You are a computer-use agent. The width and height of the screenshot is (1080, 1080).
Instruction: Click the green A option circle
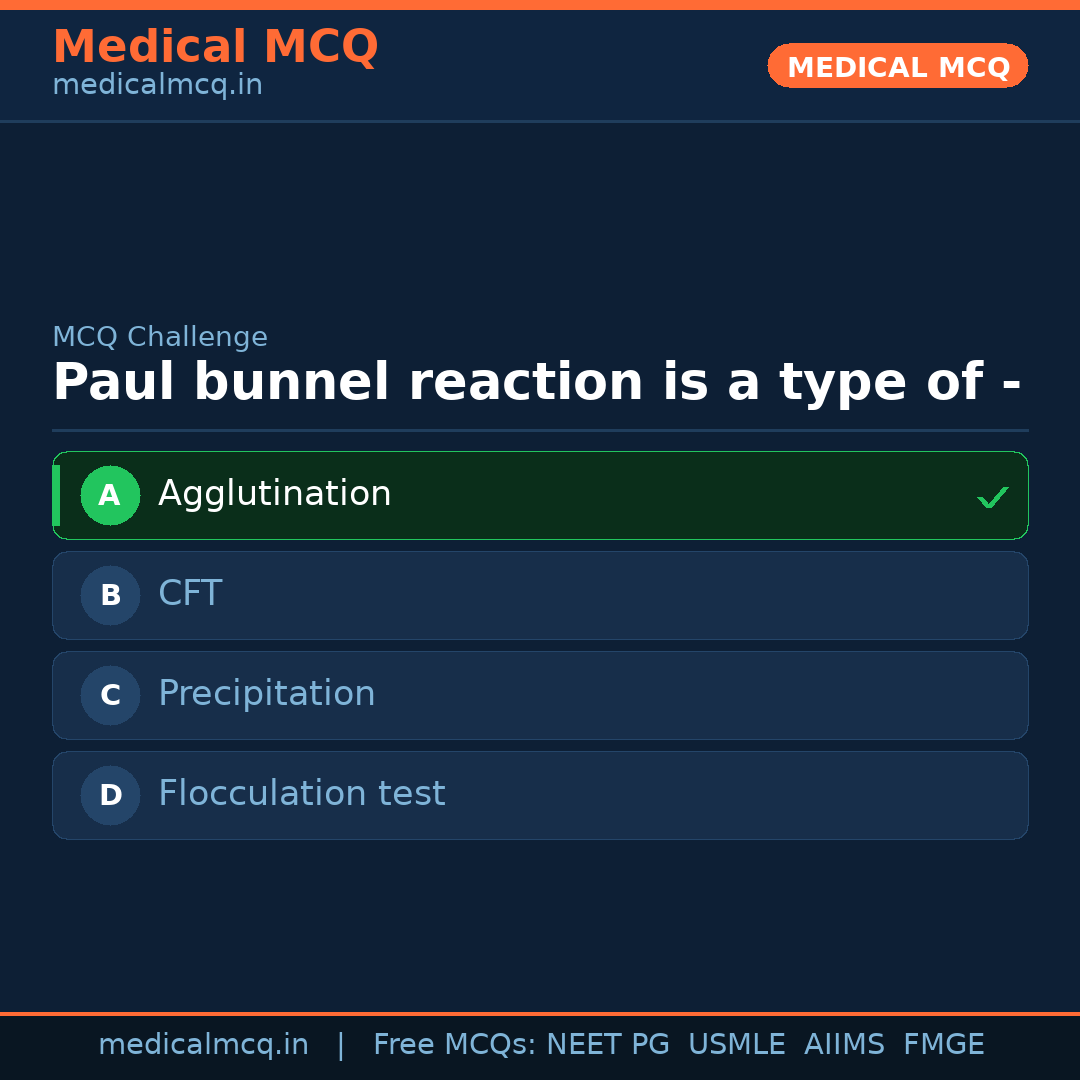pyautogui.click(x=110, y=495)
